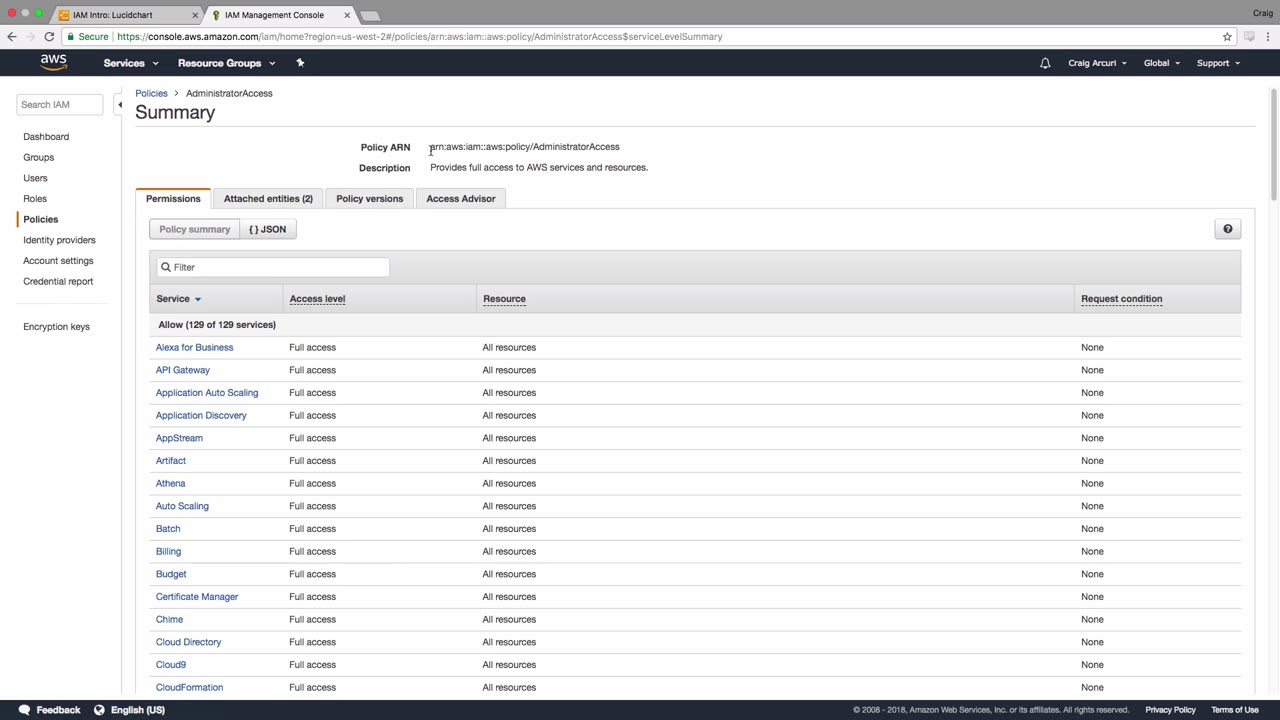Open the notifications bell icon

coord(1045,63)
